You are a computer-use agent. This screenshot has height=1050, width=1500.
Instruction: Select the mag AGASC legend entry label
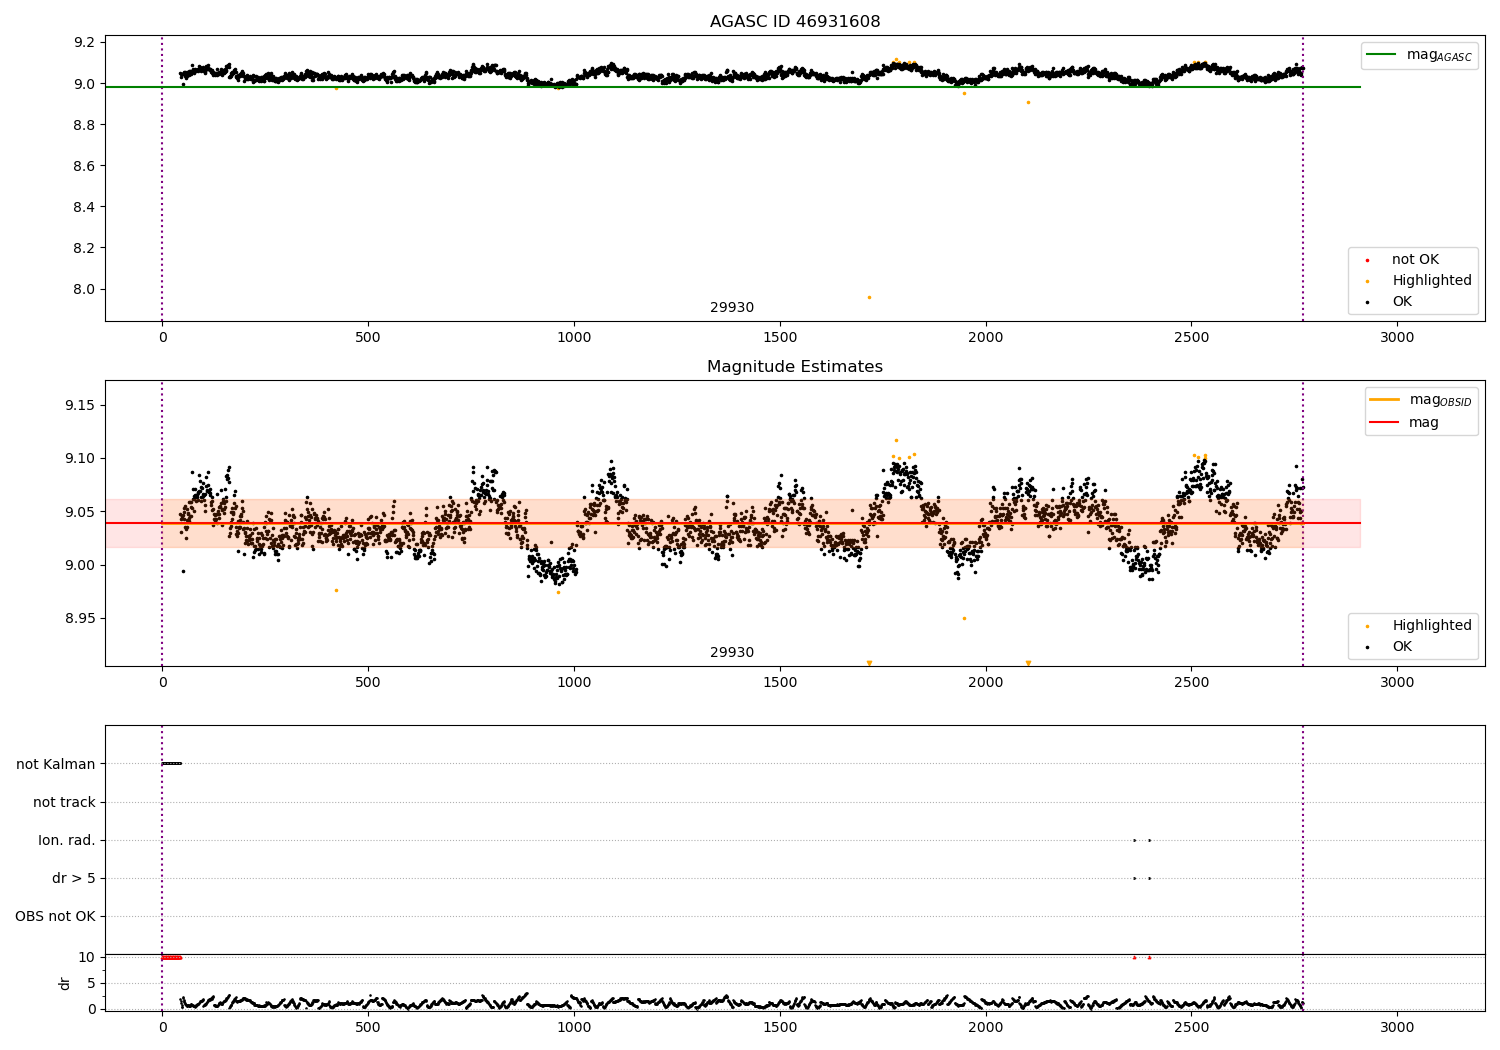[1439, 55]
